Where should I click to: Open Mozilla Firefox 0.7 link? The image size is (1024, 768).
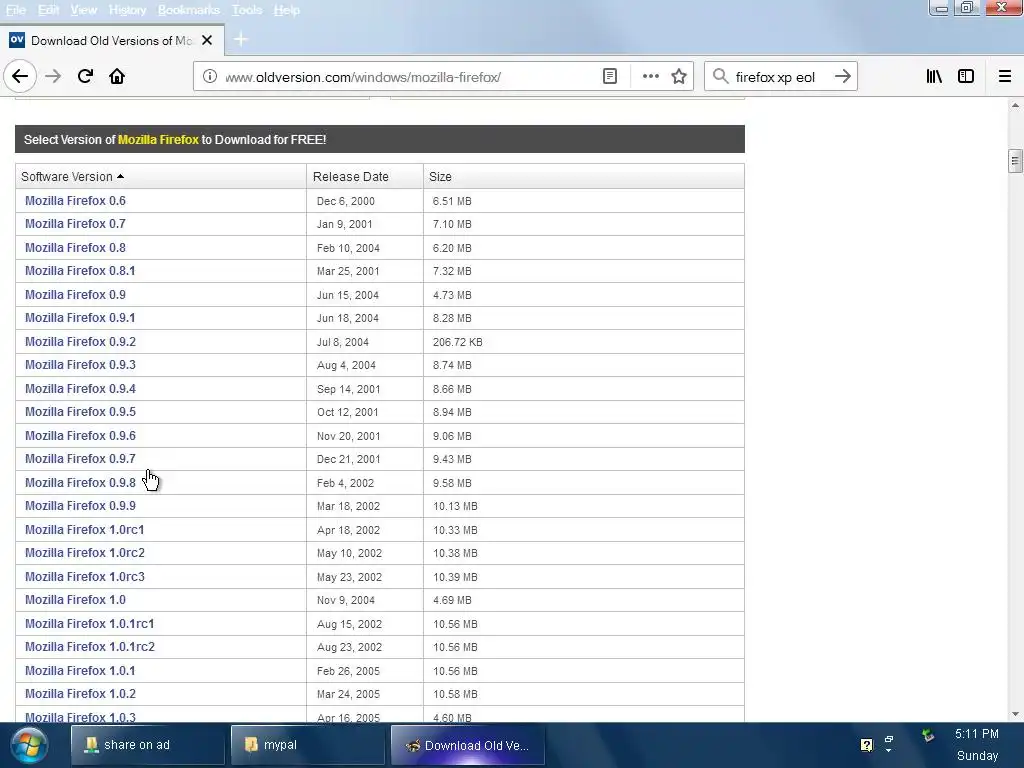[75, 224]
